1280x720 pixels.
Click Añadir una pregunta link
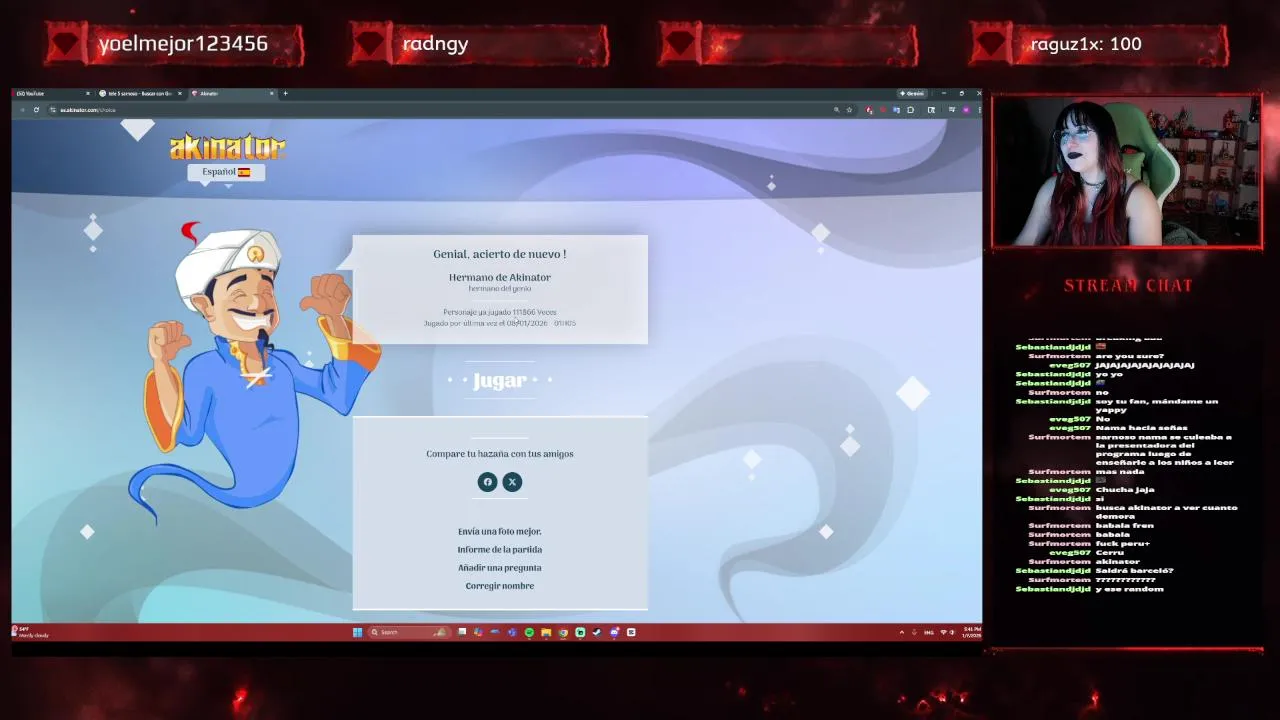pyautogui.click(x=499, y=567)
